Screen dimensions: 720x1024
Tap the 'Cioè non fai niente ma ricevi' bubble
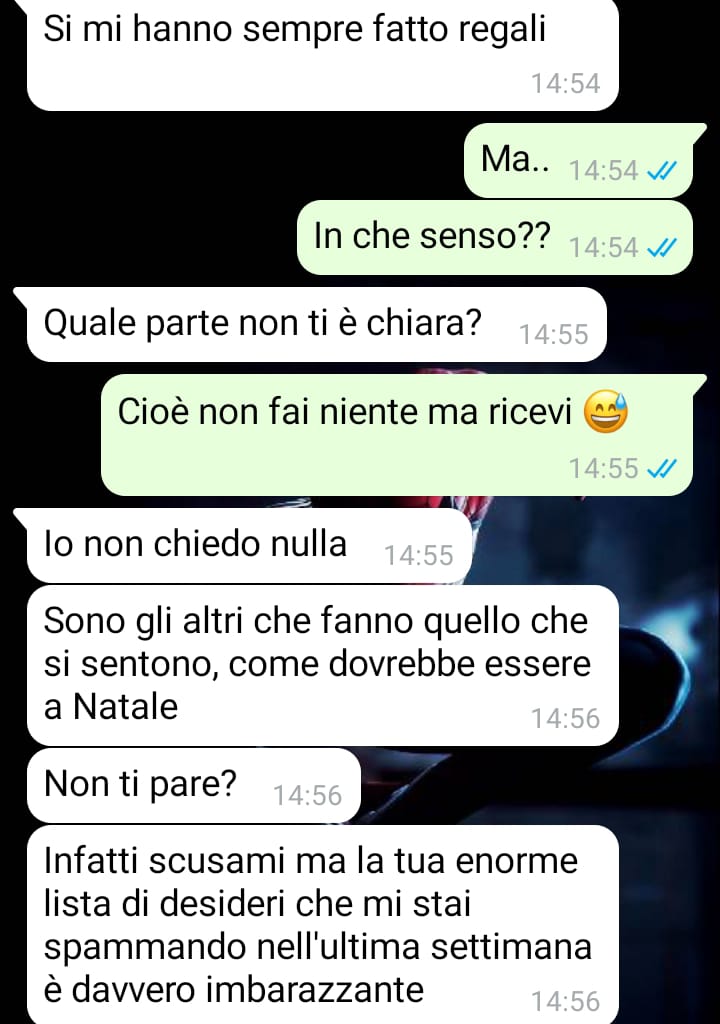pos(397,434)
